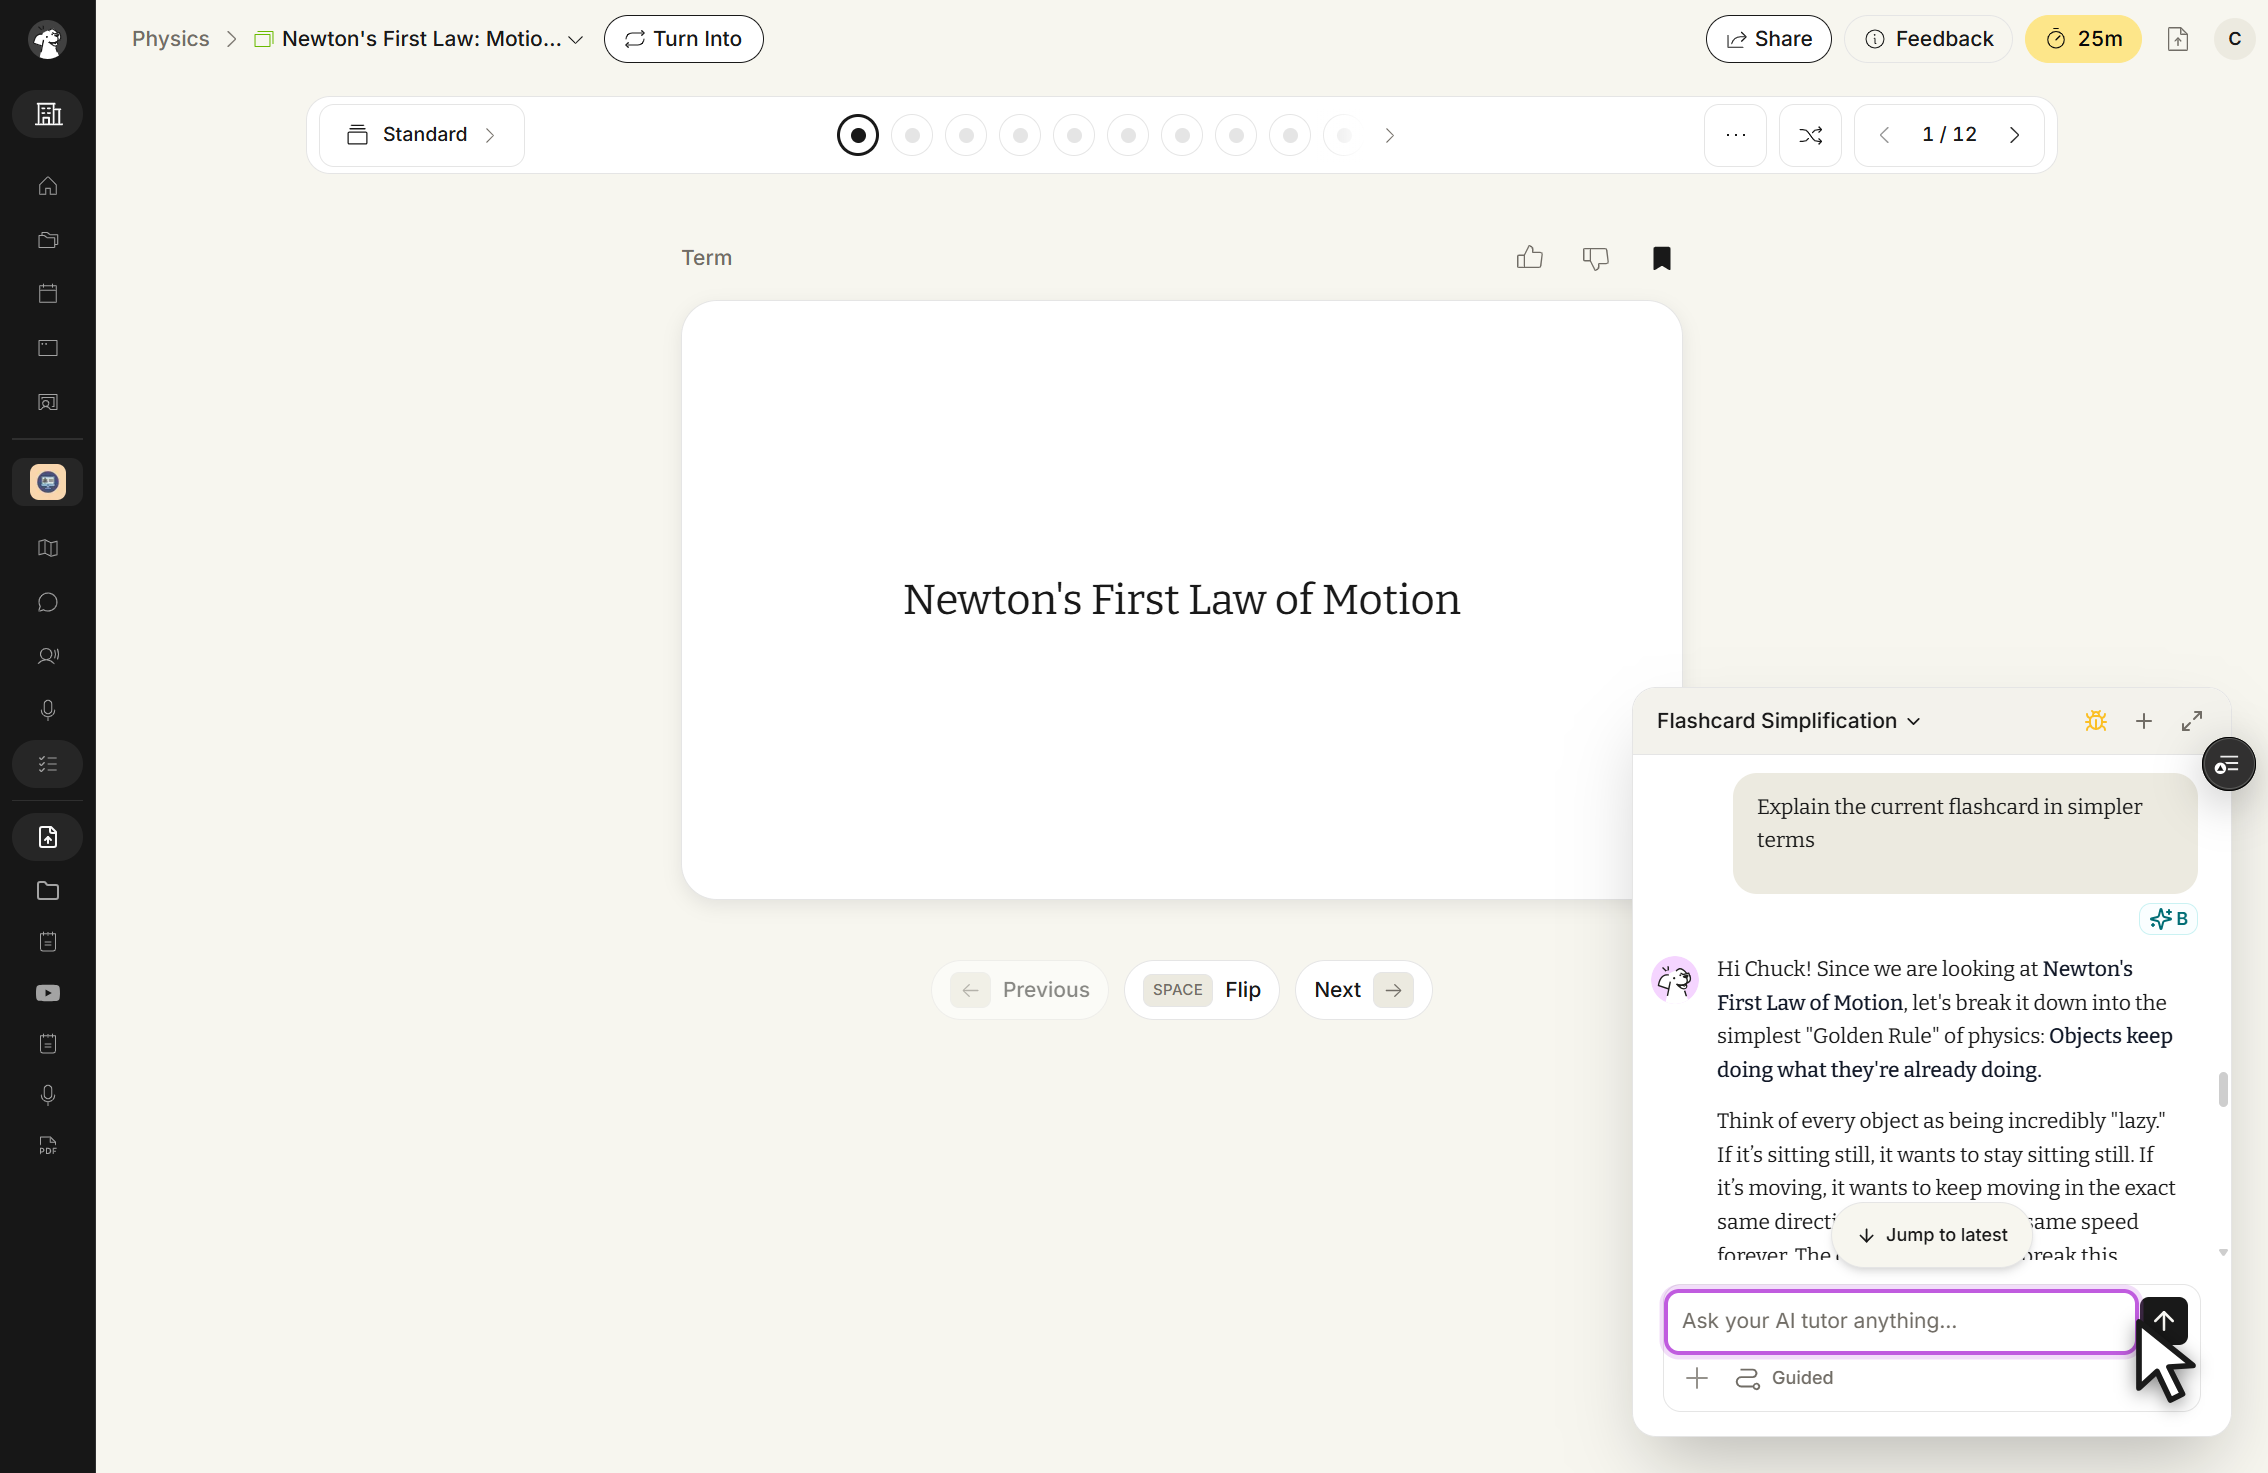
Task: Open the home icon in the sidebar
Action: [x=48, y=186]
